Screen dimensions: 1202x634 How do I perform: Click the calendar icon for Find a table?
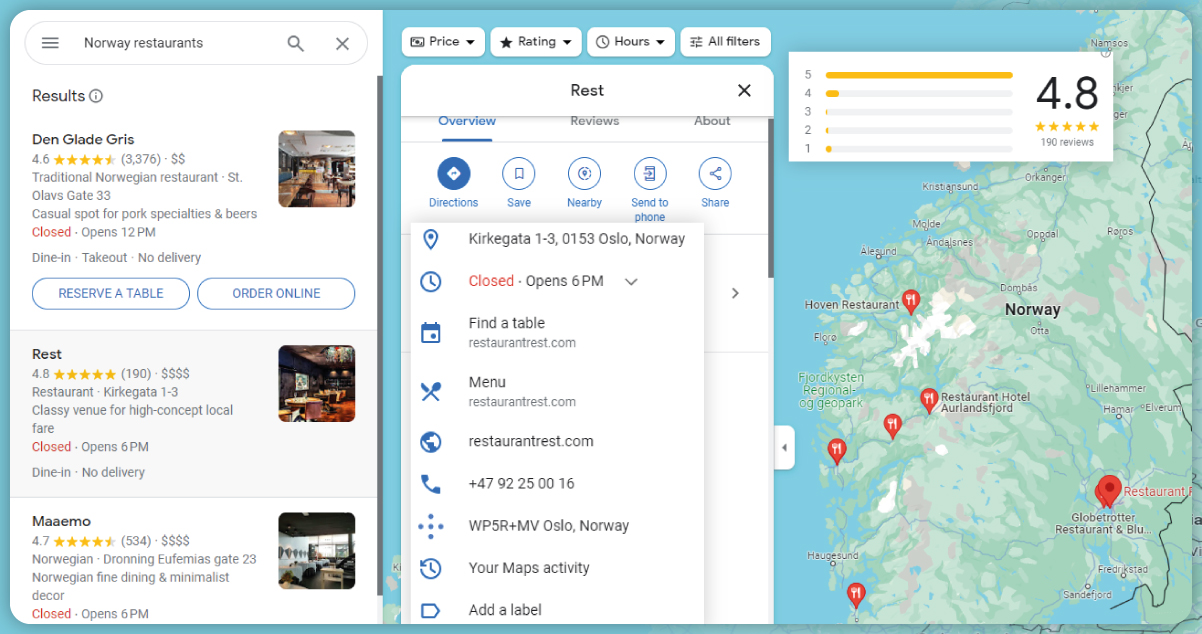430,332
